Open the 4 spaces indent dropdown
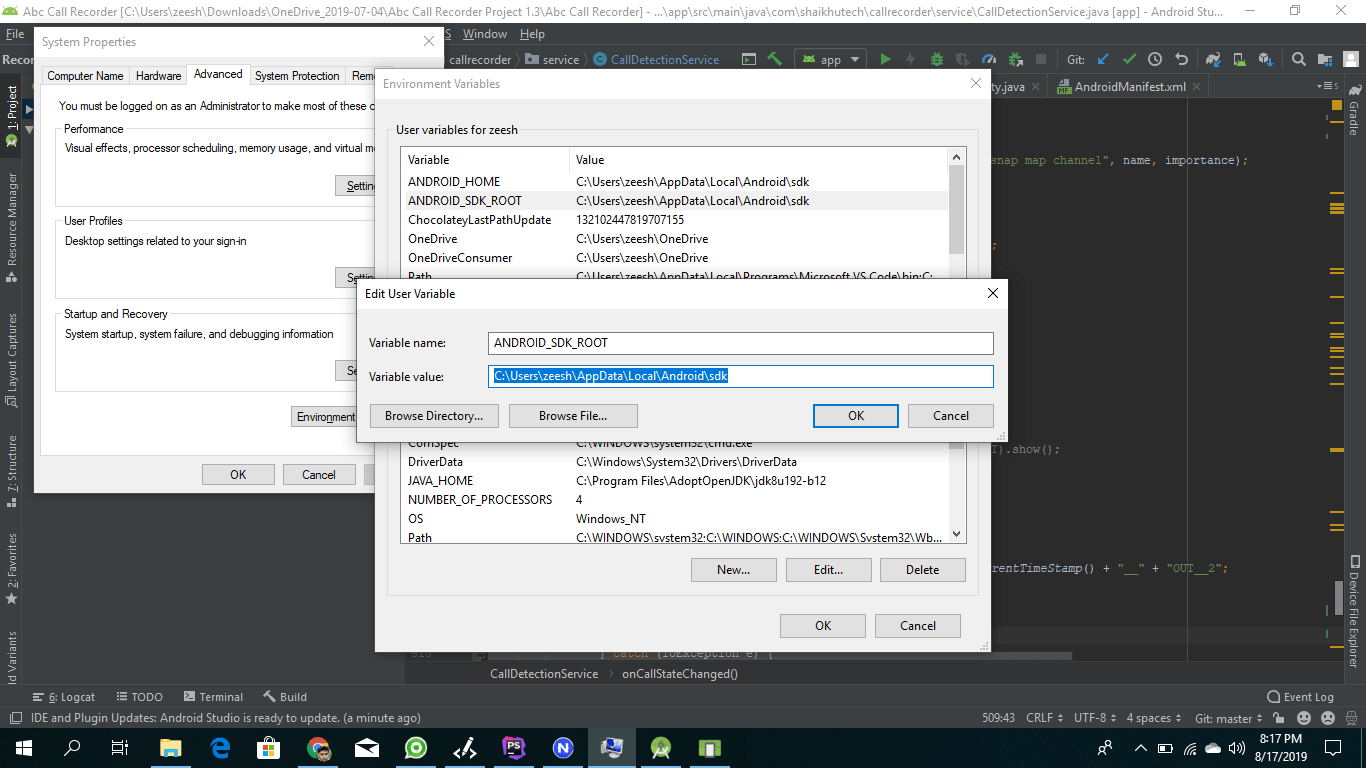 tap(1153, 718)
